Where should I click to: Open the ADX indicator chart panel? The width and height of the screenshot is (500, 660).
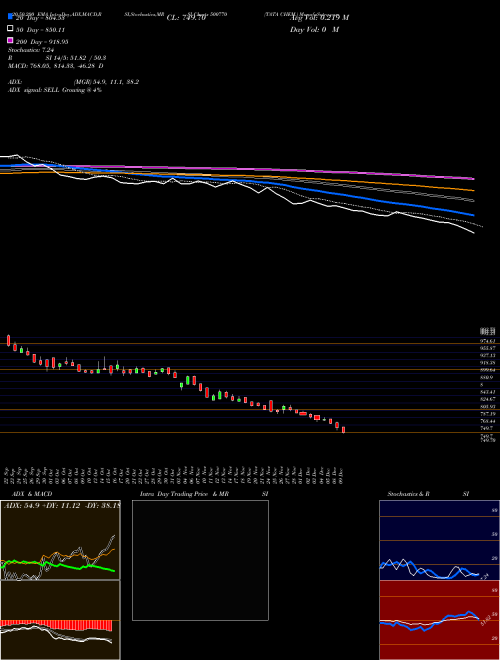point(60,540)
